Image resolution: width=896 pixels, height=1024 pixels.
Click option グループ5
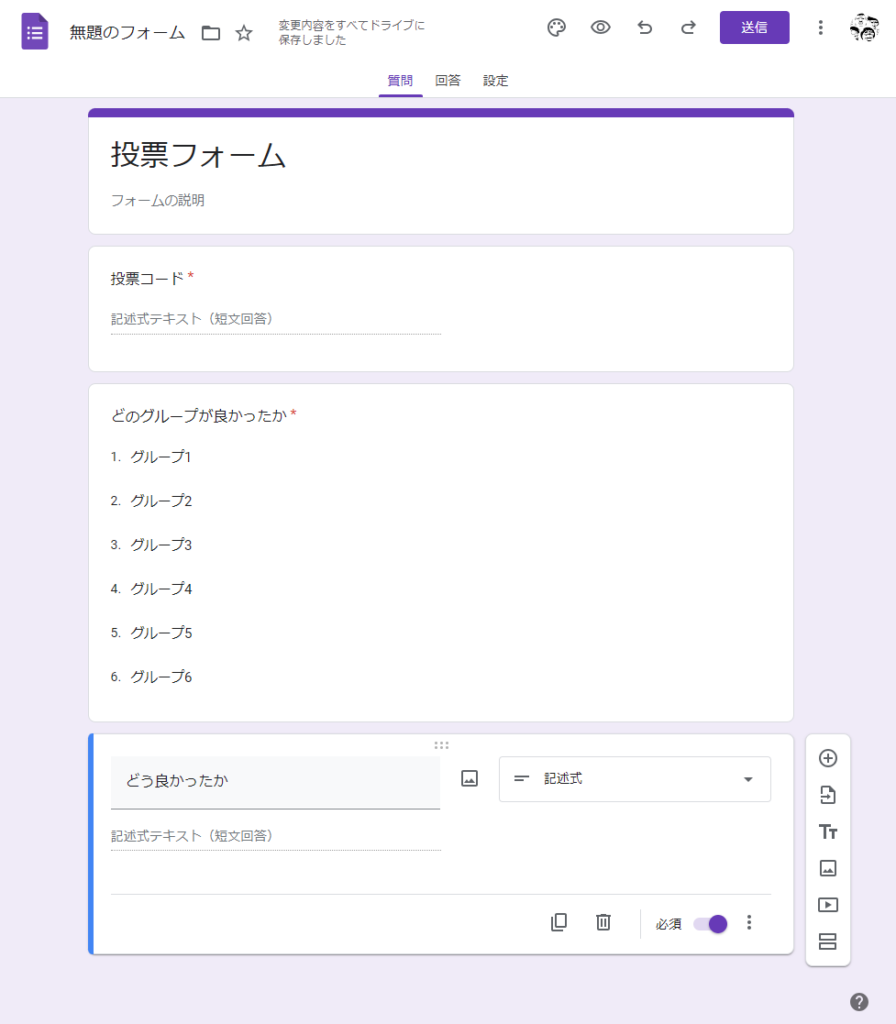[x=161, y=633]
